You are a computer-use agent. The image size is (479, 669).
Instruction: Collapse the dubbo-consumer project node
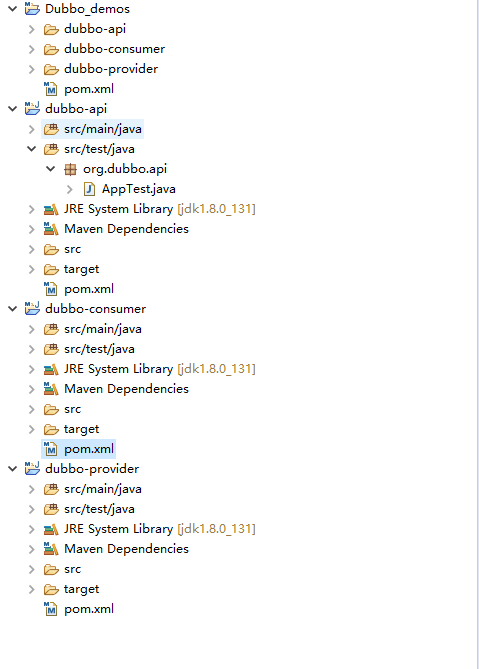pyautogui.click(x=13, y=309)
